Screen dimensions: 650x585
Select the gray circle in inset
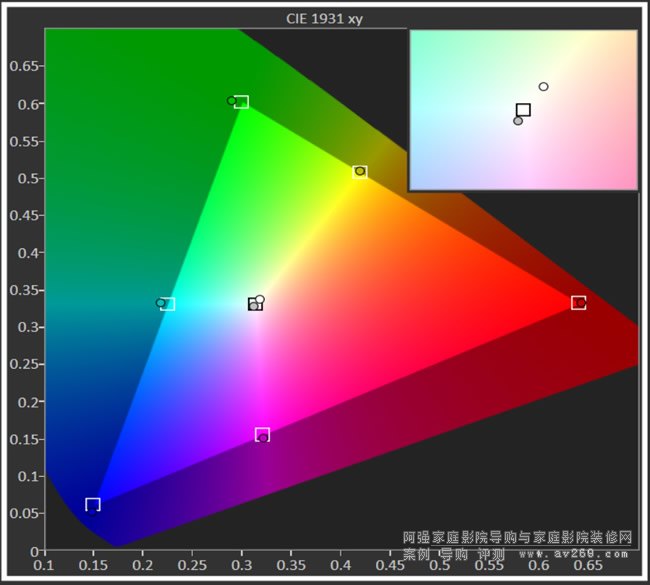518,121
